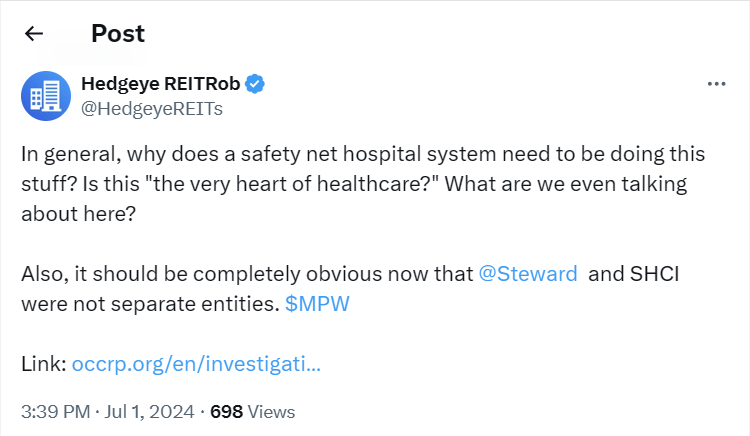Open Hedgeye REITRob profile avatar
750x436 pixels.
45,97
